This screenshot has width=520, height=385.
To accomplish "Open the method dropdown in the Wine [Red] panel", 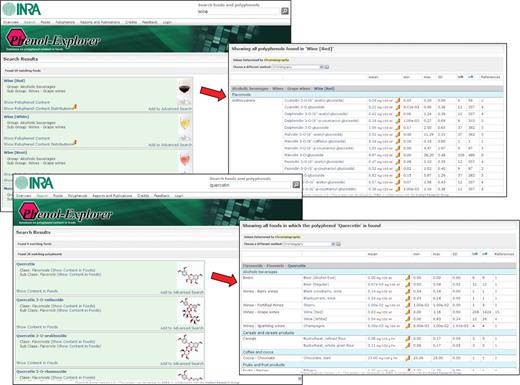I will point(298,67).
